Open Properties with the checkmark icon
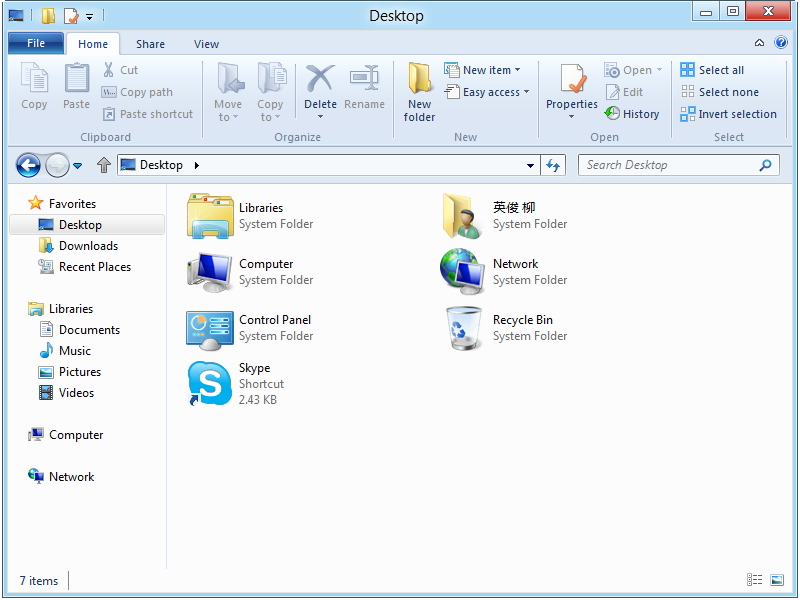Screen dimensions: 800x600 click(572, 79)
